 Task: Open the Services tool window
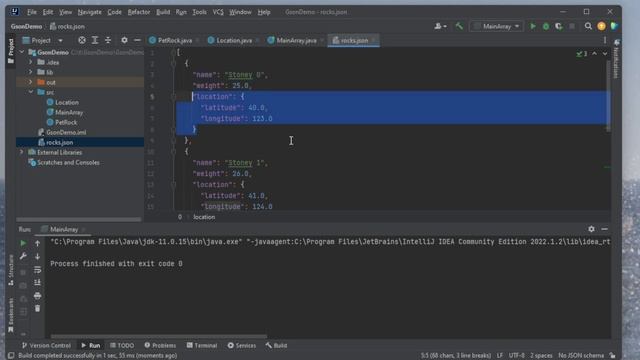242,345
